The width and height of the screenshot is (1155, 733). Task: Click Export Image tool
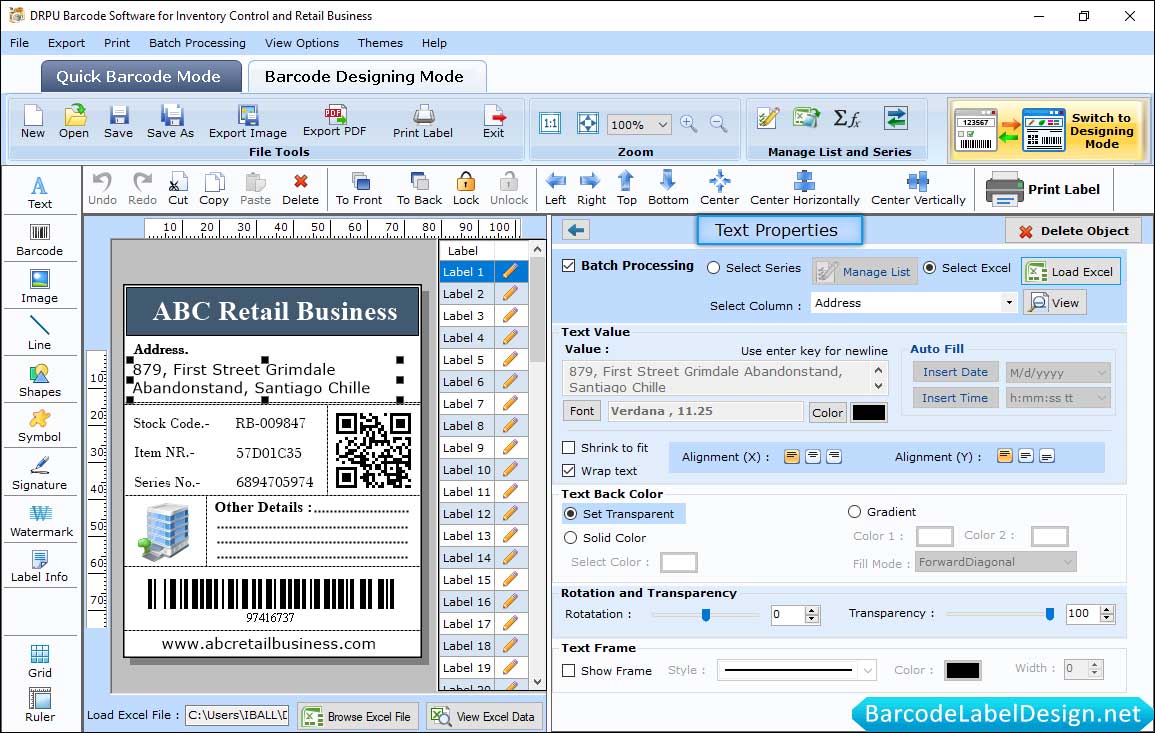pyautogui.click(x=248, y=122)
